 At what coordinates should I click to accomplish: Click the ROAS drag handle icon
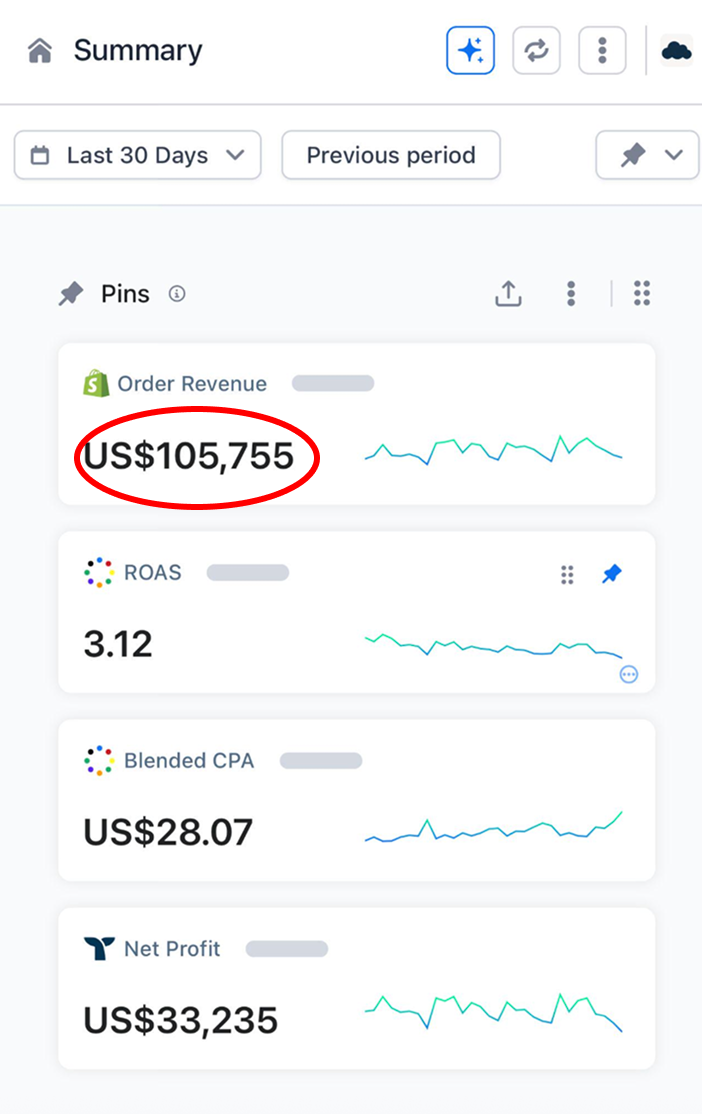[567, 574]
